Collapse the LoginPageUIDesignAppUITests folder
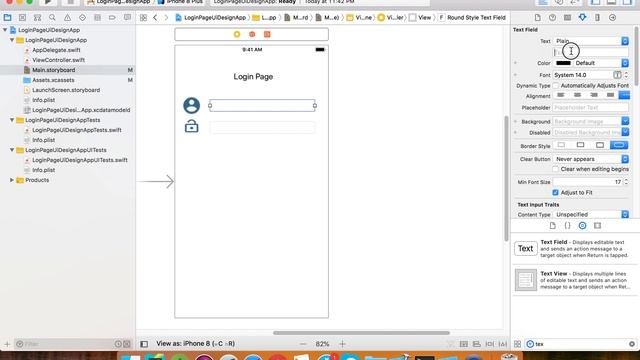The image size is (640, 360). point(12,150)
